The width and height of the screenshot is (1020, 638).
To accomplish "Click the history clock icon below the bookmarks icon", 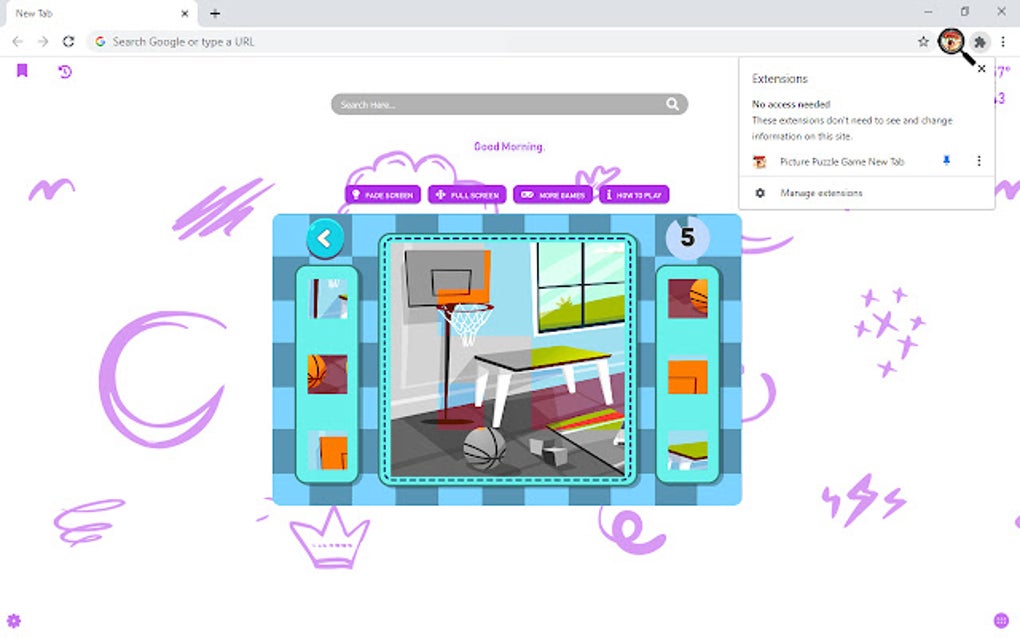I will click(x=66, y=72).
